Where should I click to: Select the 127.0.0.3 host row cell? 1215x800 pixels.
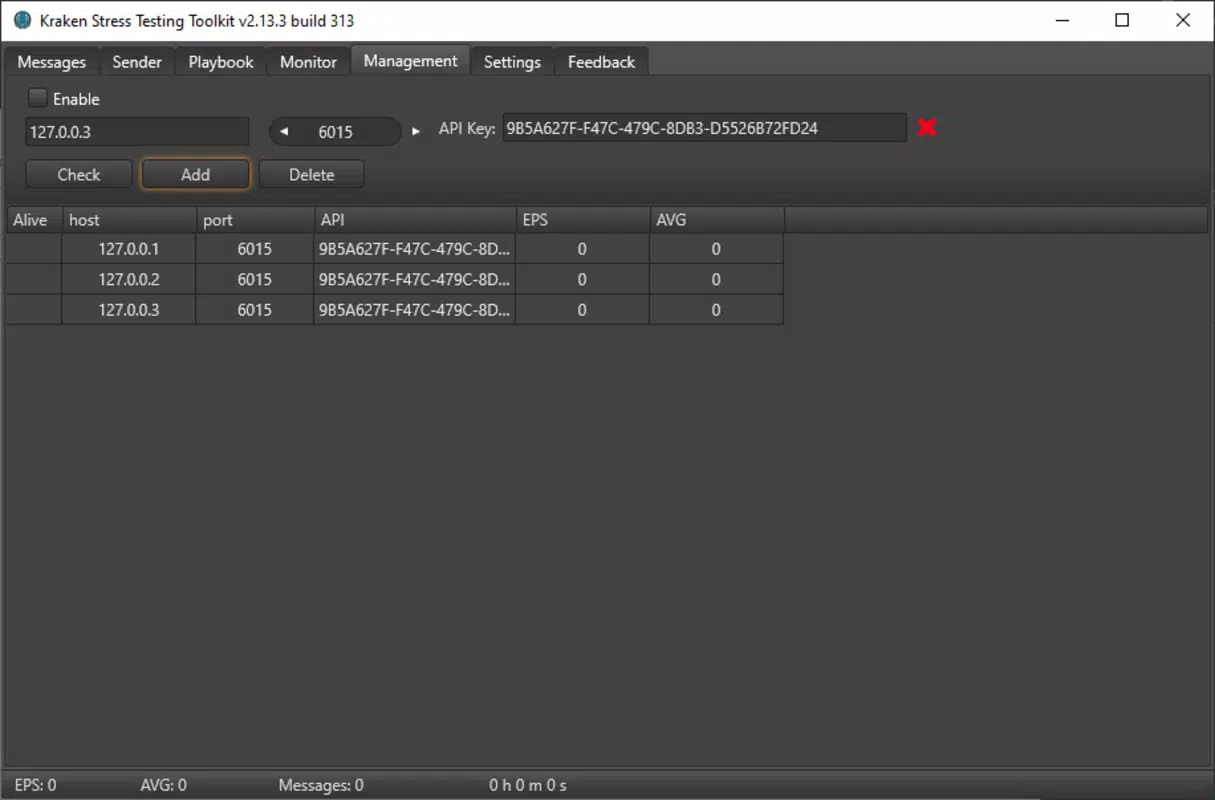tap(129, 310)
